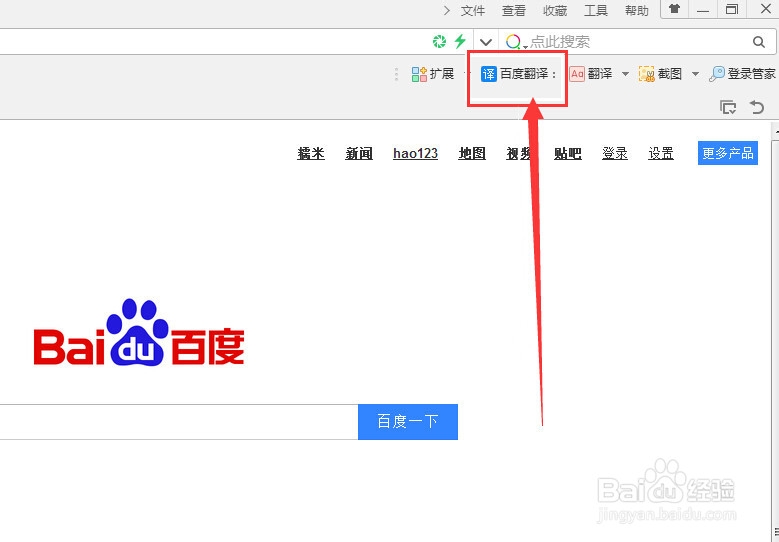Screen dimensions: 779x542
Task: Click the 更多产品 button
Action: tap(728, 153)
